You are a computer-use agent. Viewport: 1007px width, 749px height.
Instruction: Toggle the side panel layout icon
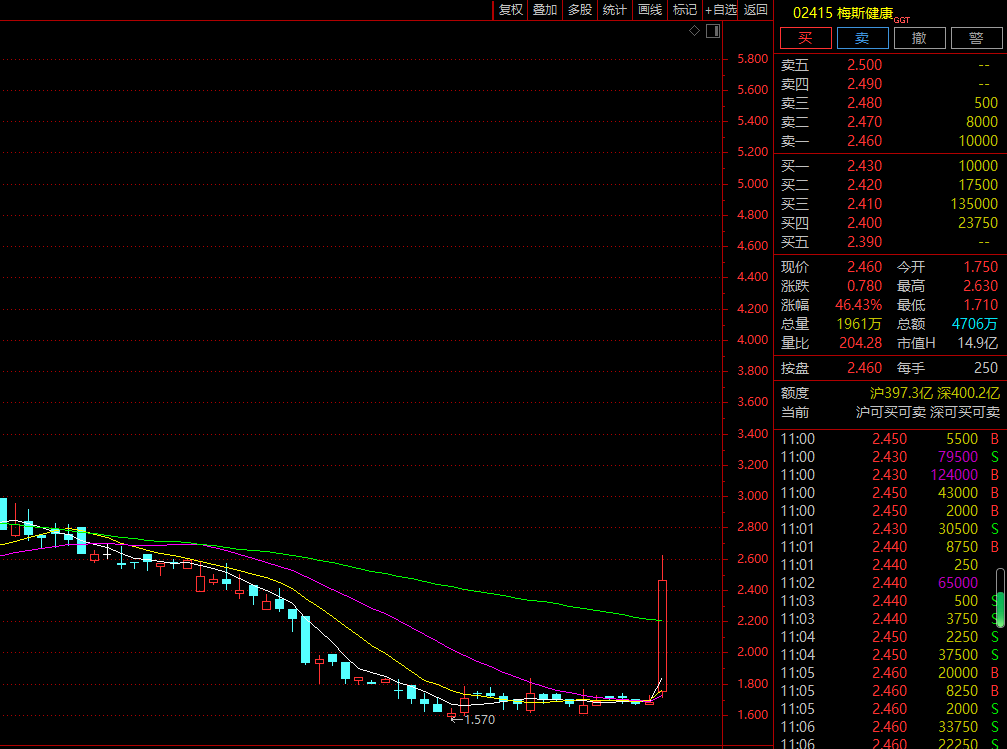(x=713, y=31)
